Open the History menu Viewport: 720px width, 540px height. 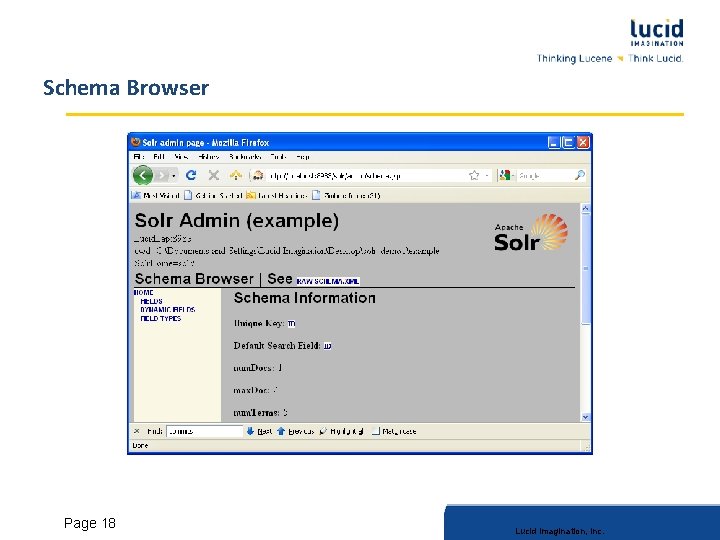point(208,157)
